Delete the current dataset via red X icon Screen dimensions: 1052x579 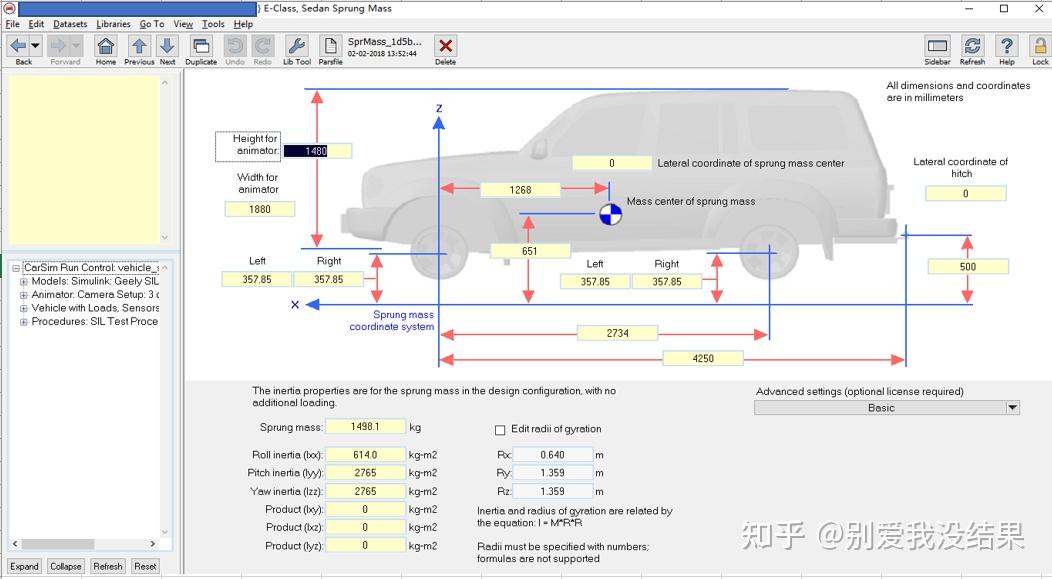(444, 45)
